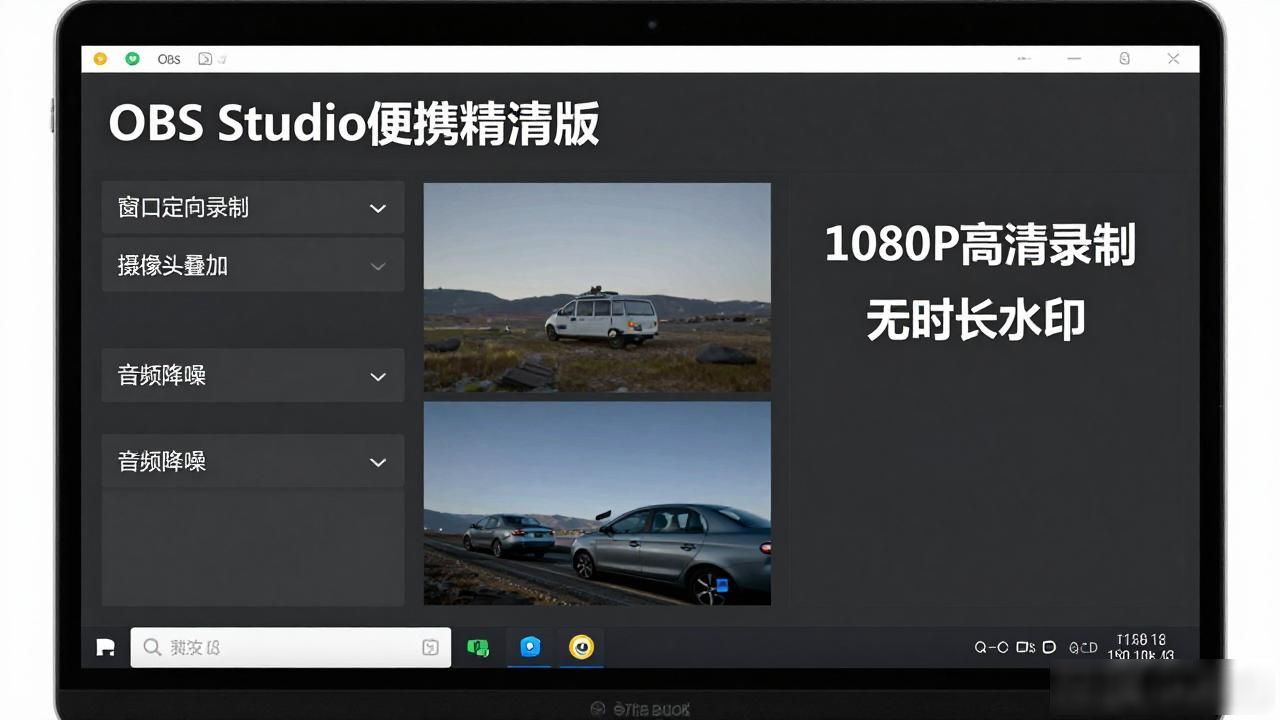Click the yellow circle icon in title bar
The height and width of the screenshot is (720, 1280).
[x=100, y=59]
